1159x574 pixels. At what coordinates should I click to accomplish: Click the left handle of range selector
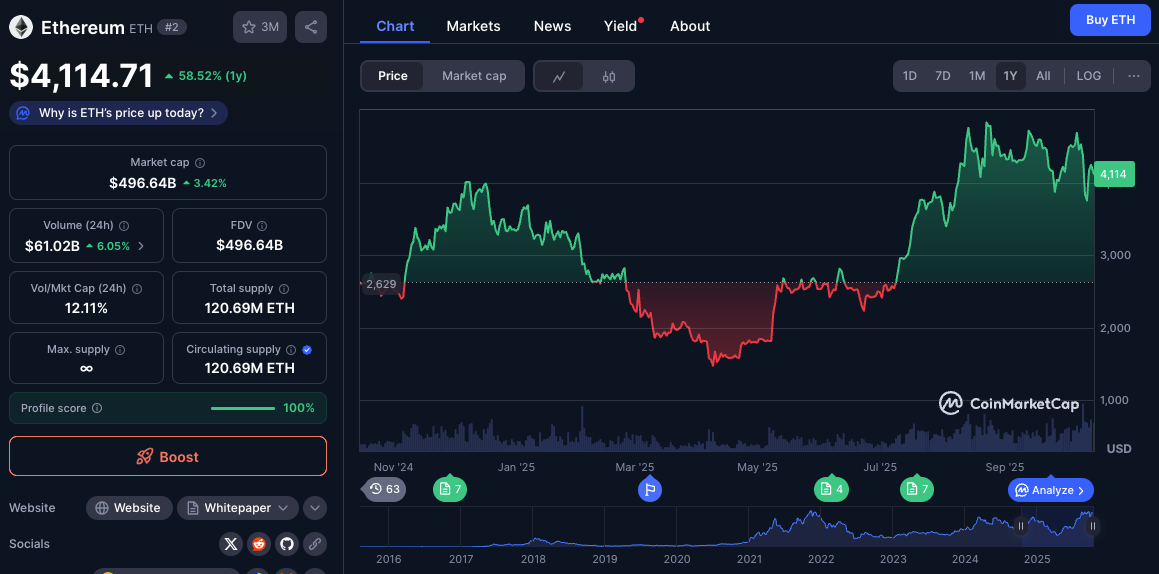(x=1021, y=526)
